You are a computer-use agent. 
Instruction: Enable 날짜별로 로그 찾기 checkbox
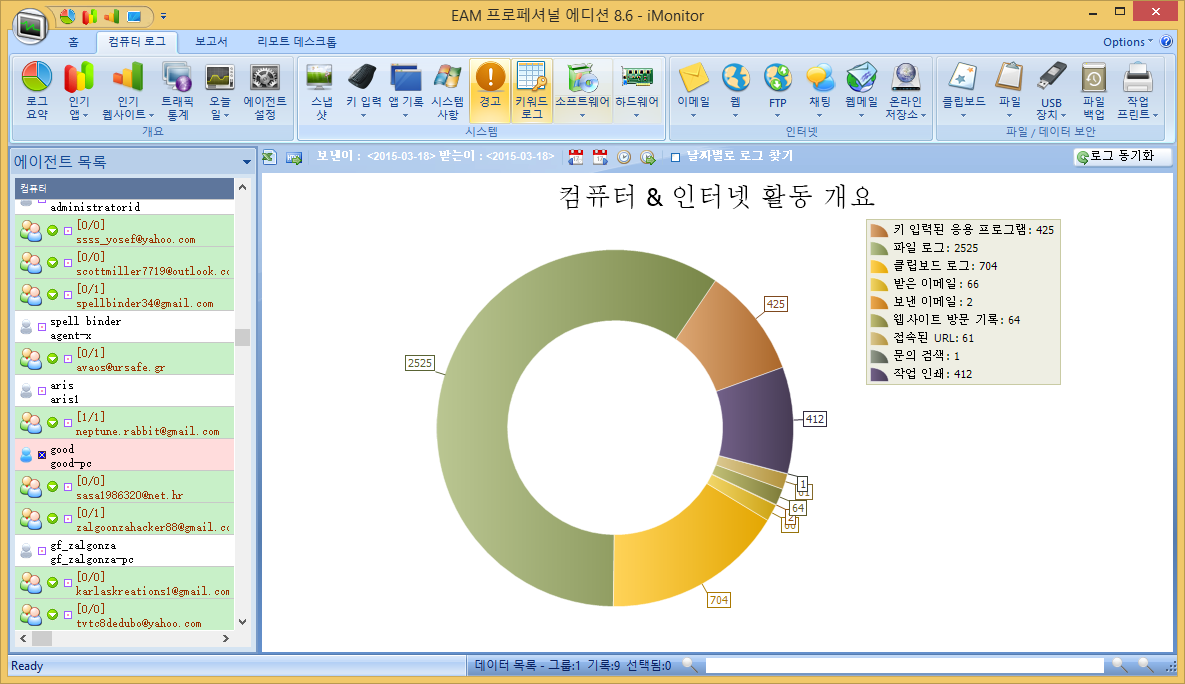676,157
